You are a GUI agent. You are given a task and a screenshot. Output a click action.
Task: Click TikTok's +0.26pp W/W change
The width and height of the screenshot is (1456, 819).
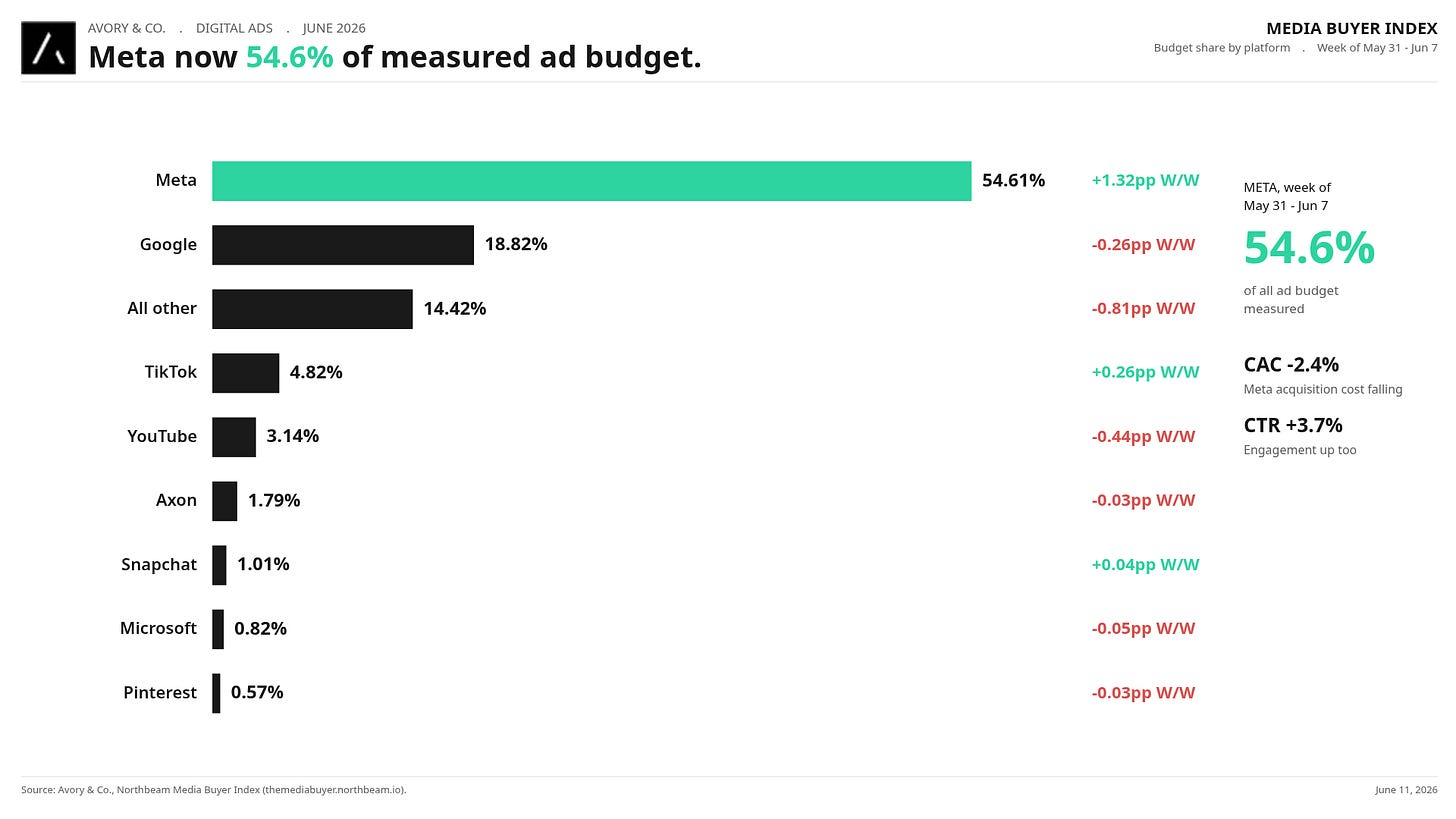point(1145,372)
